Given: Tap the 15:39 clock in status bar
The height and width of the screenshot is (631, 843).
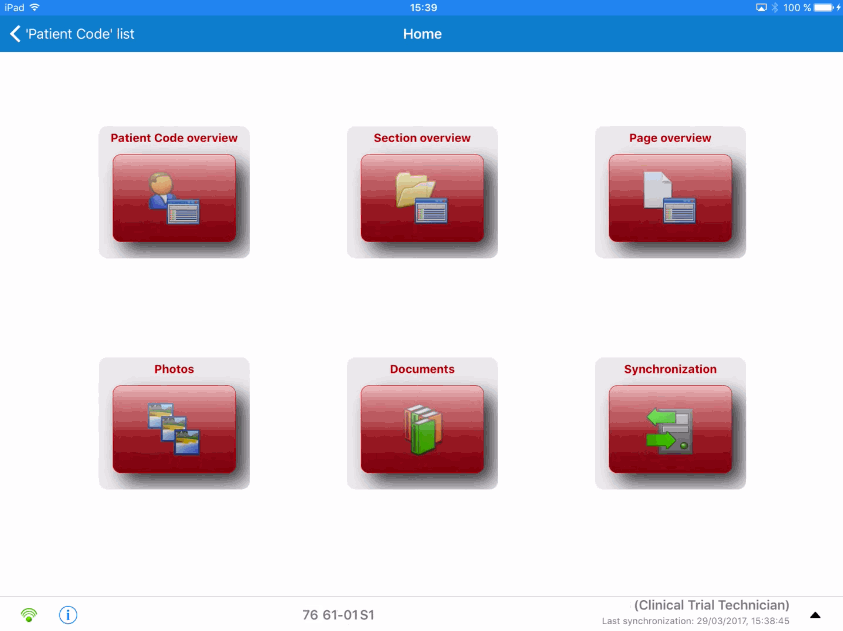Looking at the screenshot, I should [424, 8].
